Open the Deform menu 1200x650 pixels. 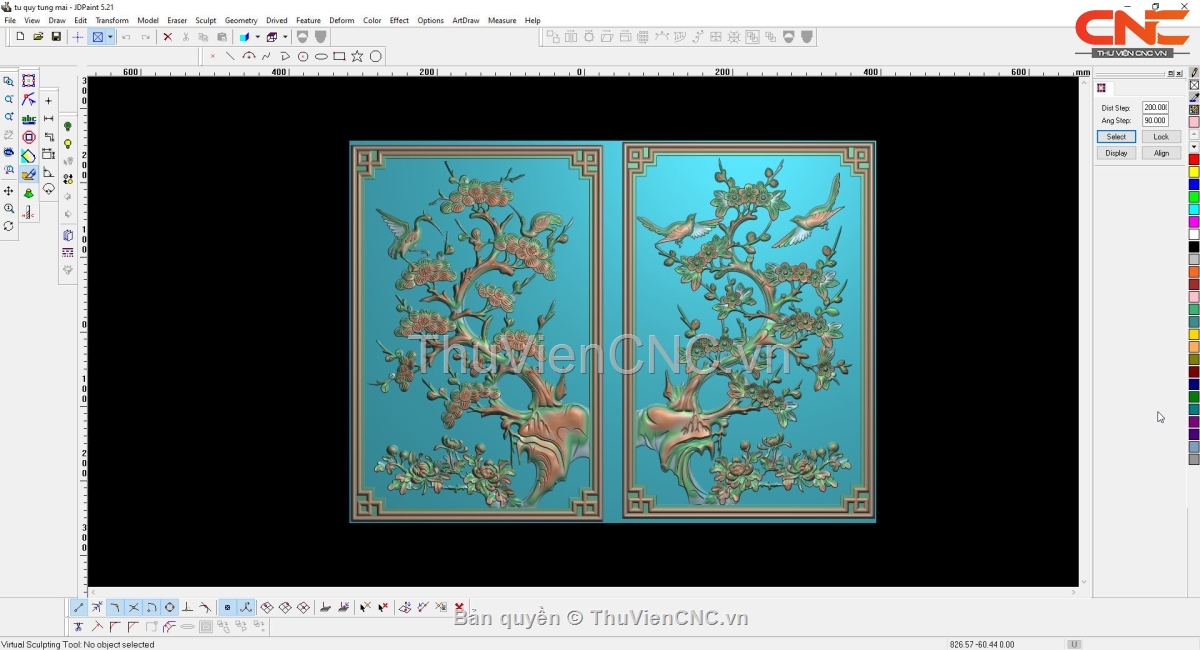pyautogui.click(x=342, y=20)
